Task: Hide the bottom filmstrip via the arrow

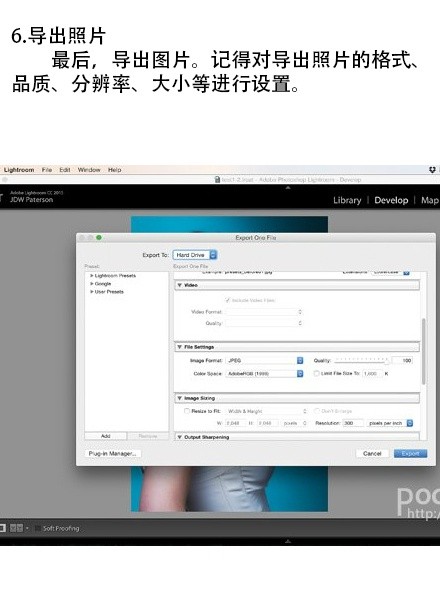Action: pos(288,541)
